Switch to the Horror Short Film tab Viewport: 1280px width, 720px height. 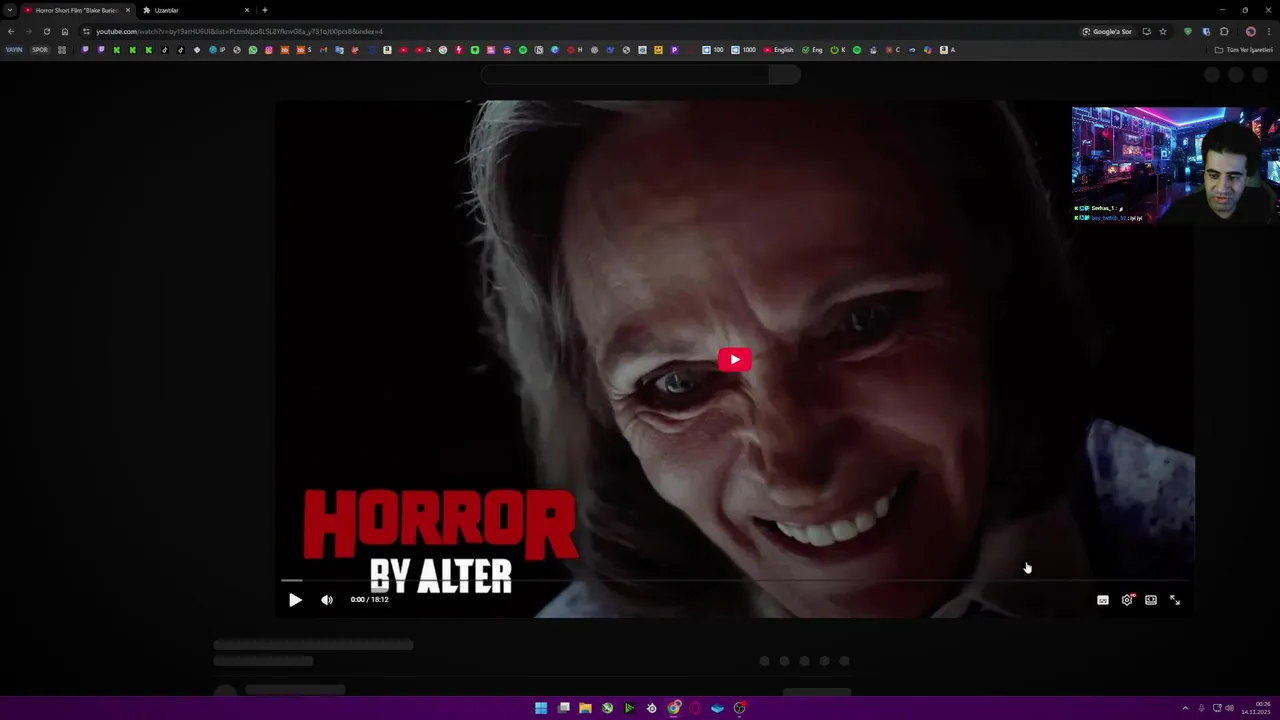(x=75, y=10)
